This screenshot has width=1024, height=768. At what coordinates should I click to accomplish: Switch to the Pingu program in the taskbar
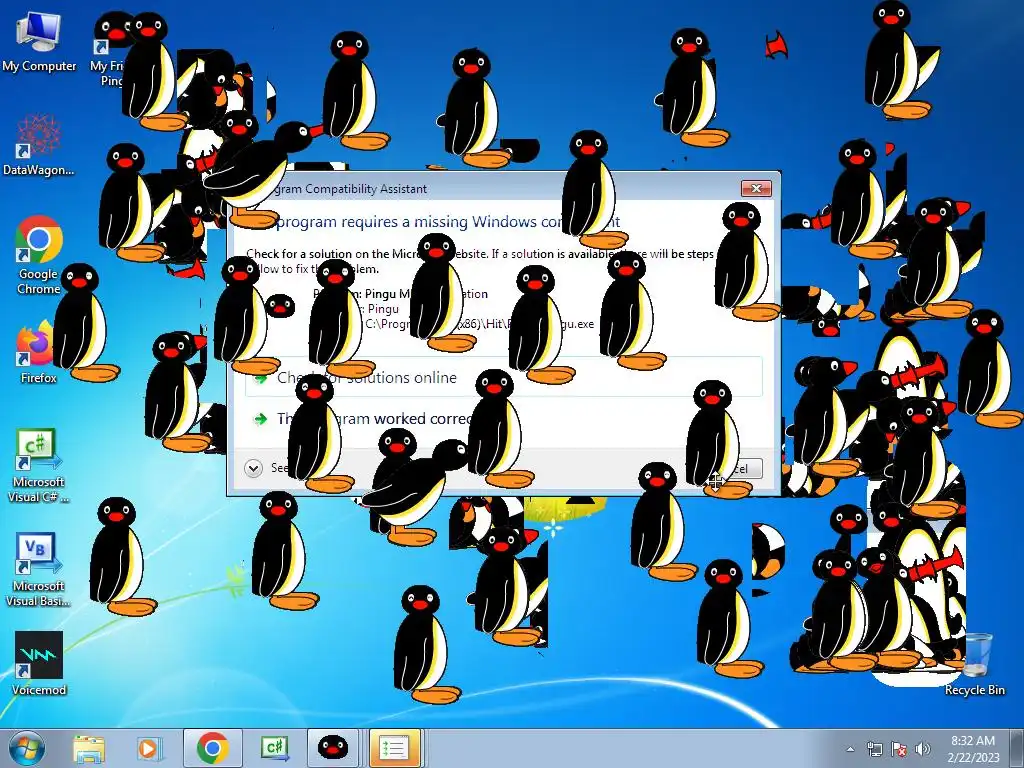click(x=332, y=748)
